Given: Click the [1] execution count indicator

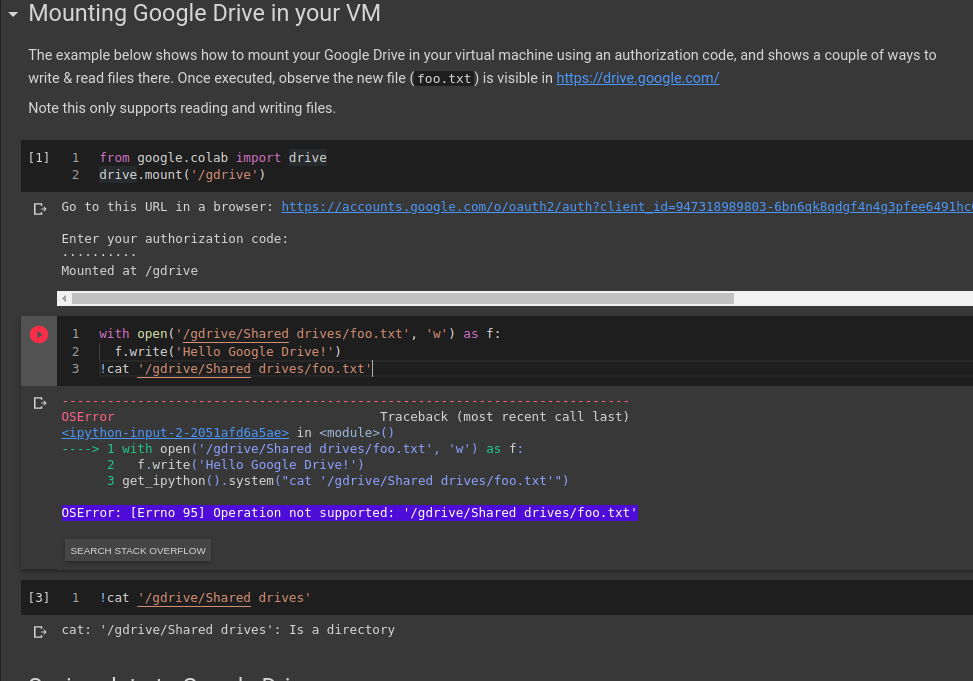Looking at the screenshot, I should tap(39, 157).
